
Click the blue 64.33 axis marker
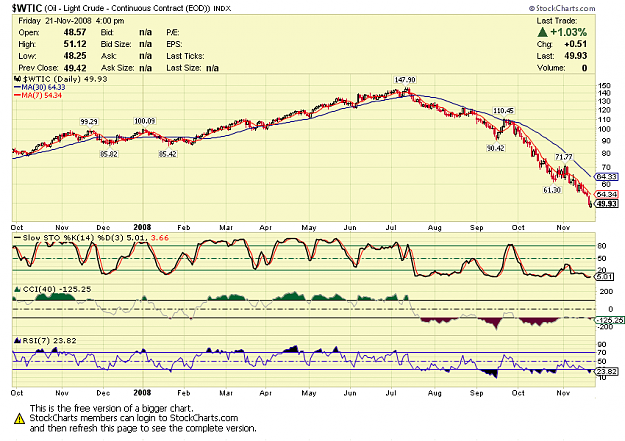click(x=607, y=176)
